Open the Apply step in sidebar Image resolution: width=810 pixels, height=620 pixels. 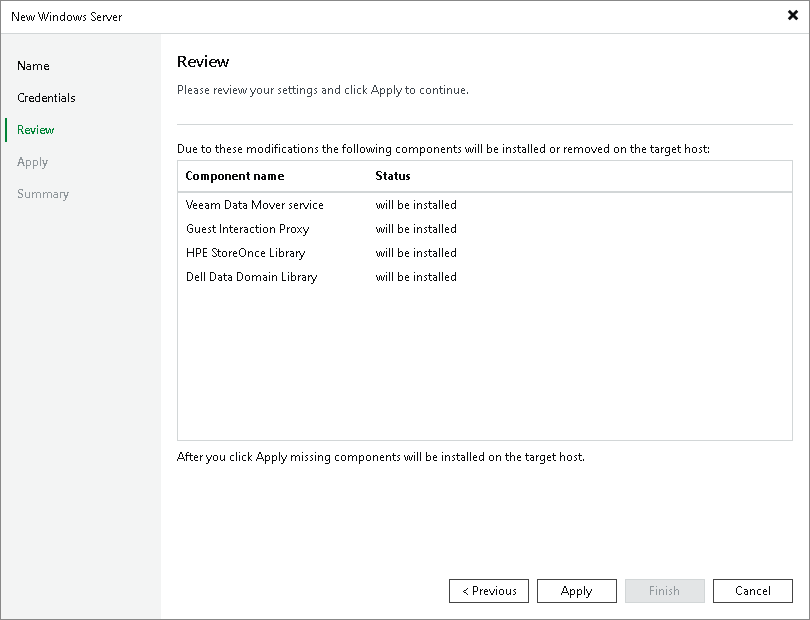[x=32, y=162]
